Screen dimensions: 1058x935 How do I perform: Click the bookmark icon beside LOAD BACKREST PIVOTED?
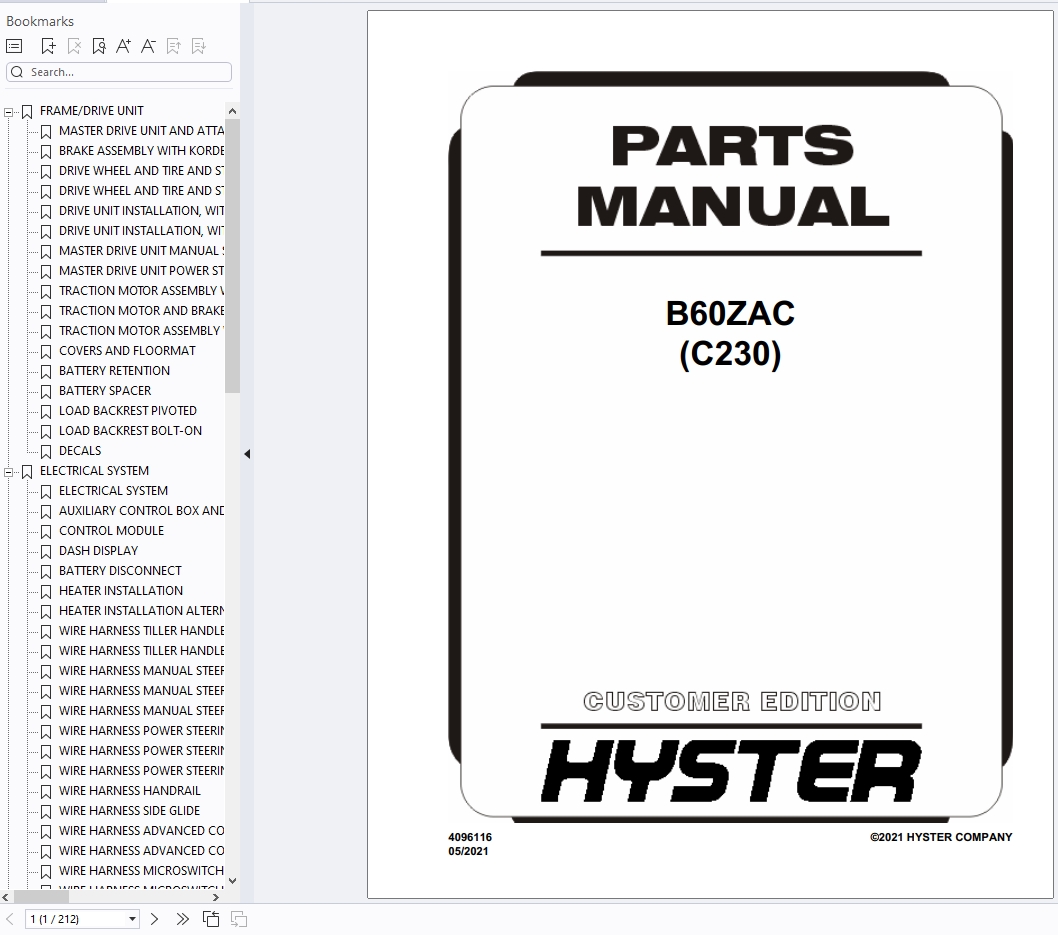[x=46, y=412]
